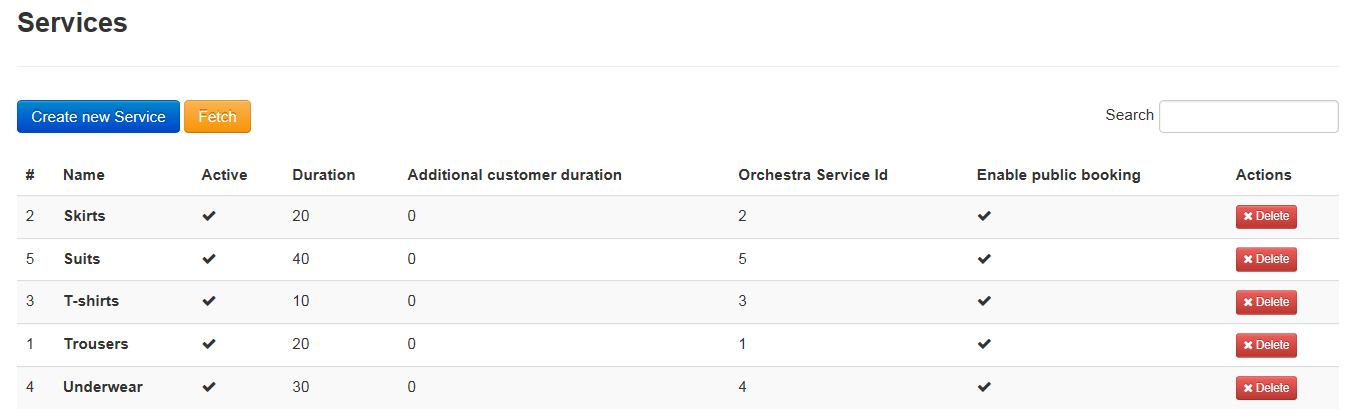Focus the Search input field
The image size is (1354, 420).
click(1248, 116)
